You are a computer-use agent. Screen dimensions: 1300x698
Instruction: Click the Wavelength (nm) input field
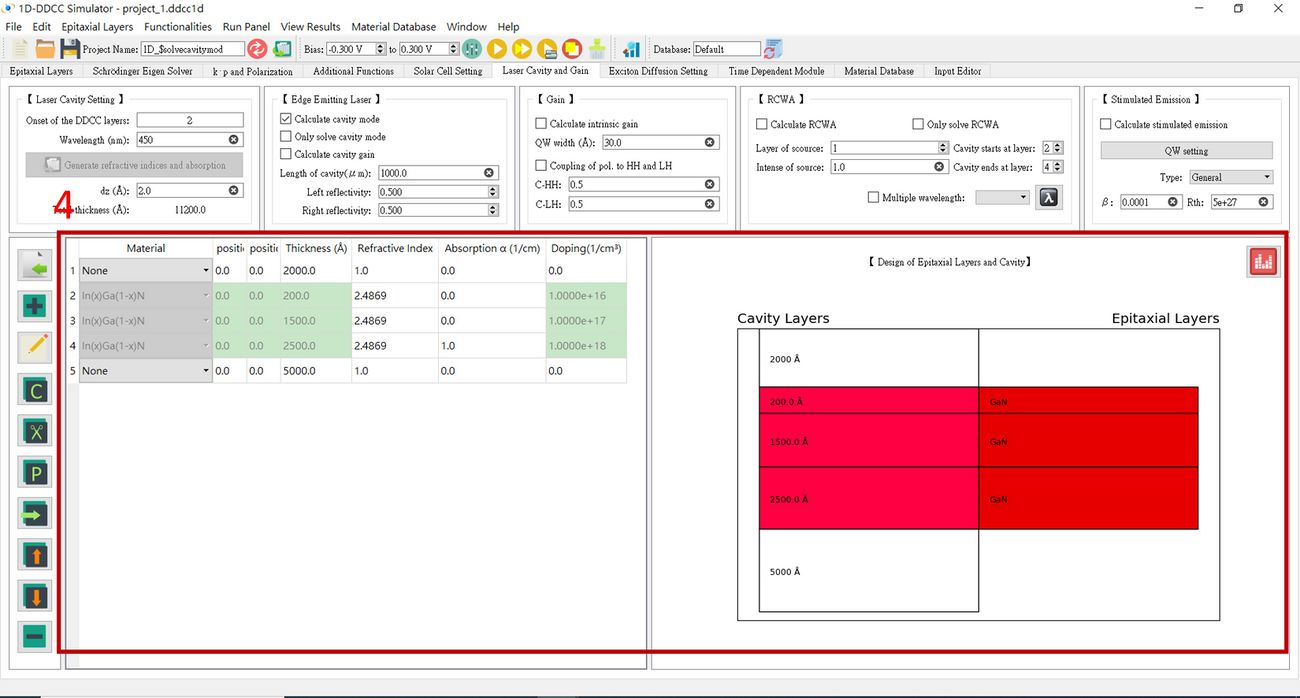coord(183,140)
